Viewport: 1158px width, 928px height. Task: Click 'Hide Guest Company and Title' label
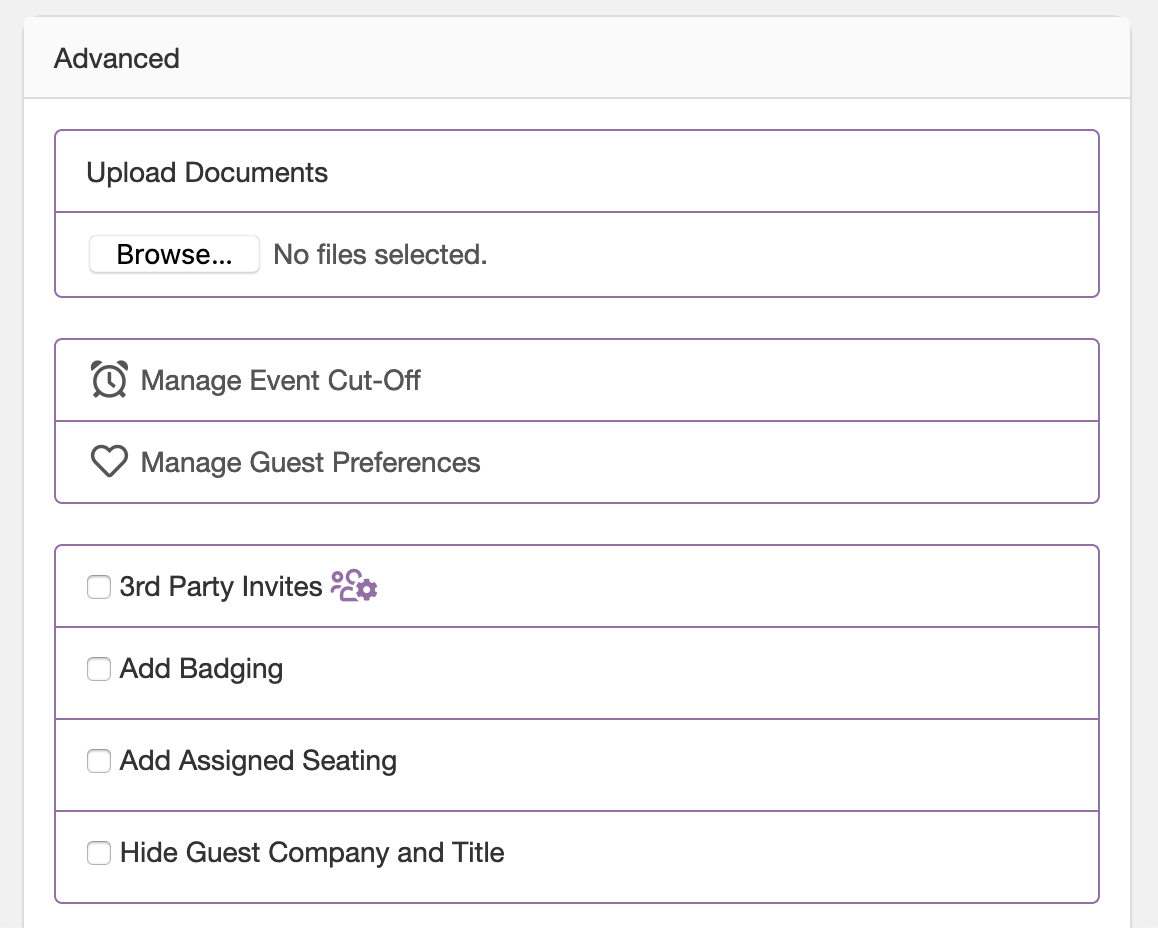coord(312,853)
